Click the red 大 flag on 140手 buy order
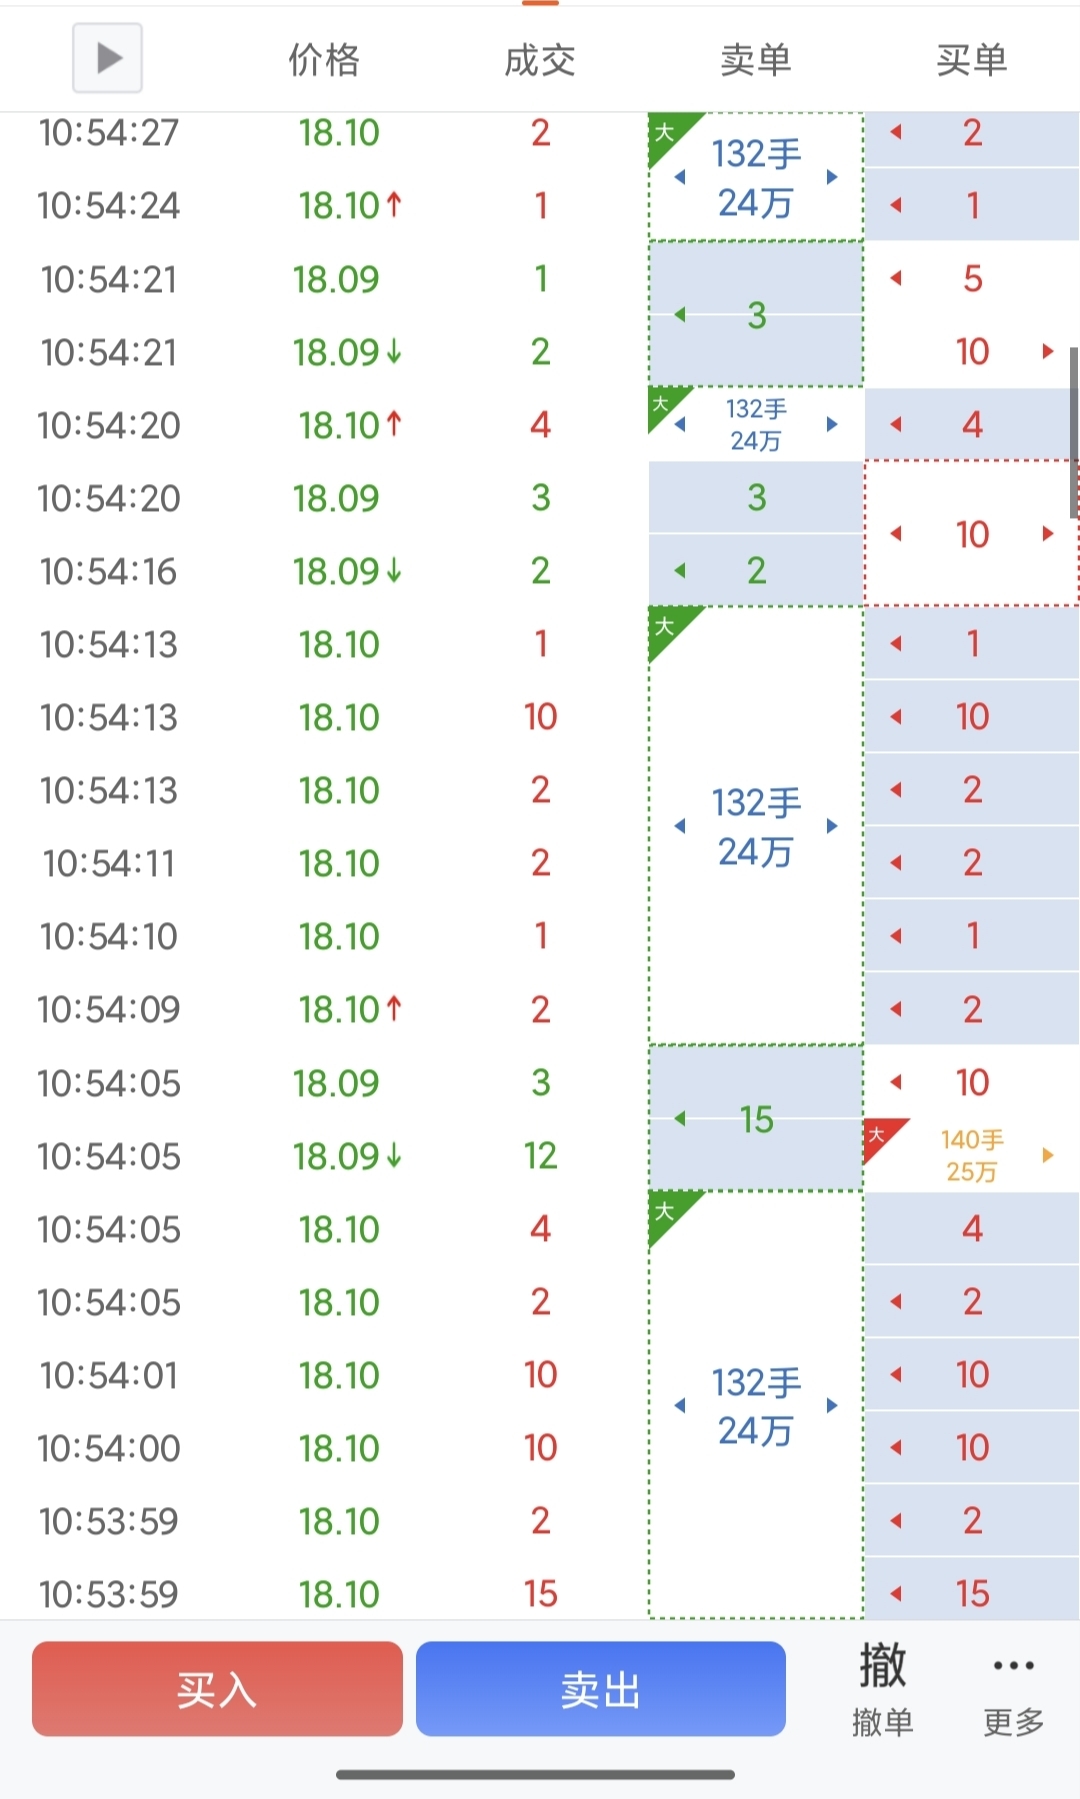 coord(883,1139)
